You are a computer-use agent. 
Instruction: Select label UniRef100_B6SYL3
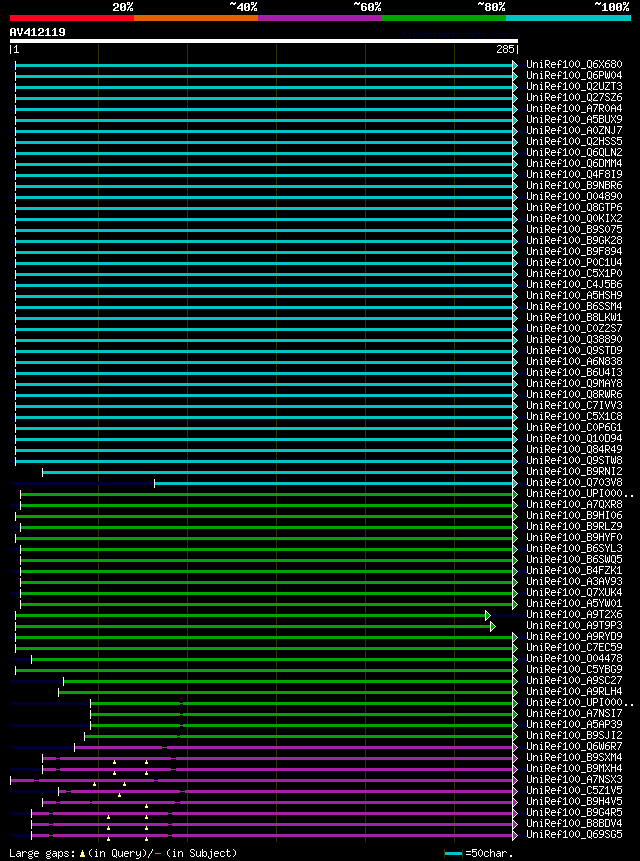click(x=574, y=549)
